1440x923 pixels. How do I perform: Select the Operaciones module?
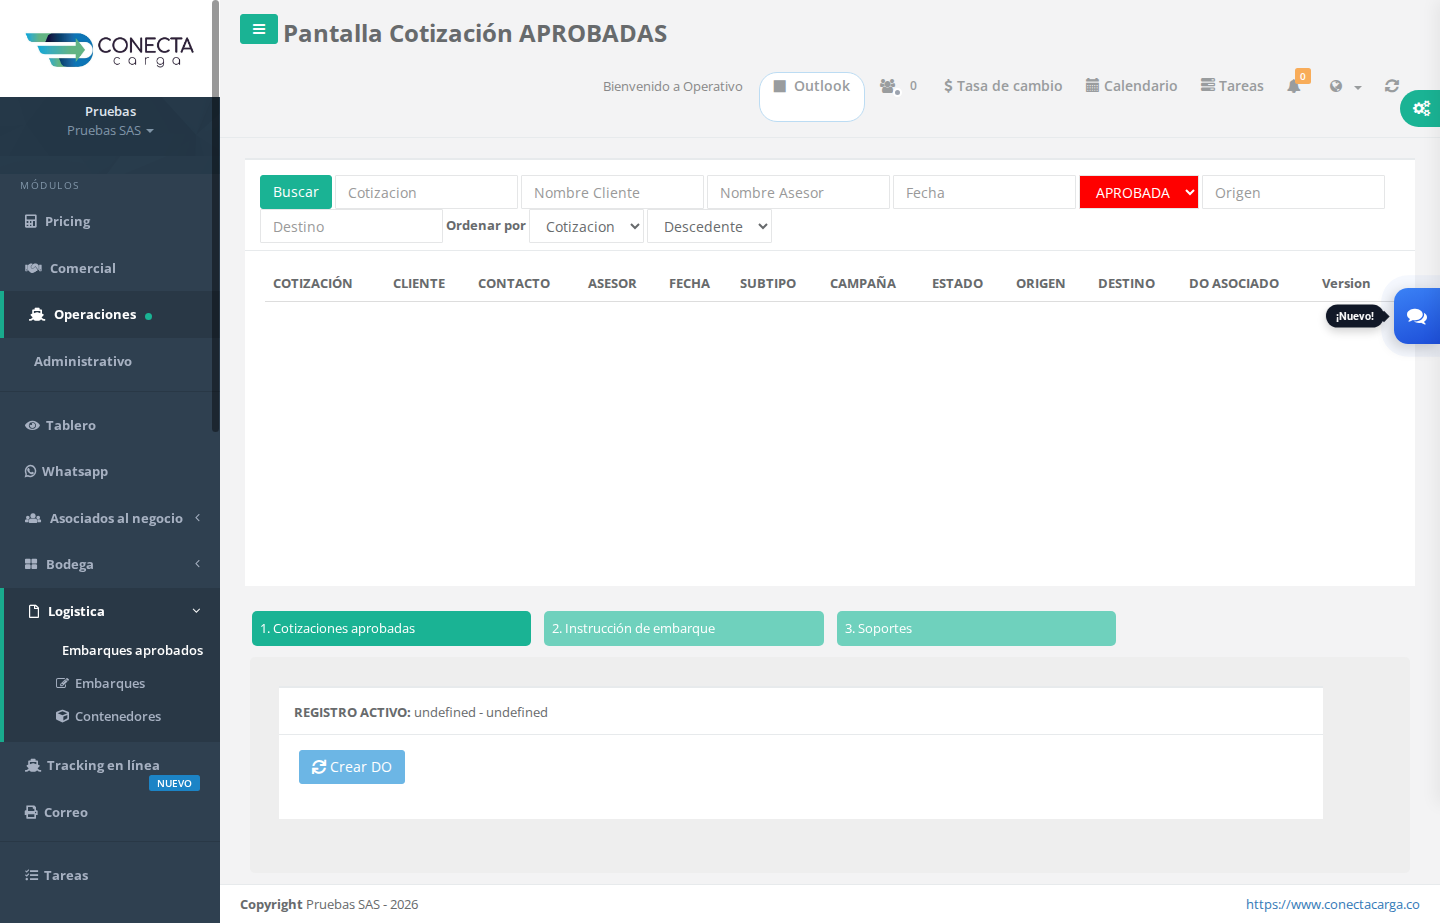click(108, 314)
